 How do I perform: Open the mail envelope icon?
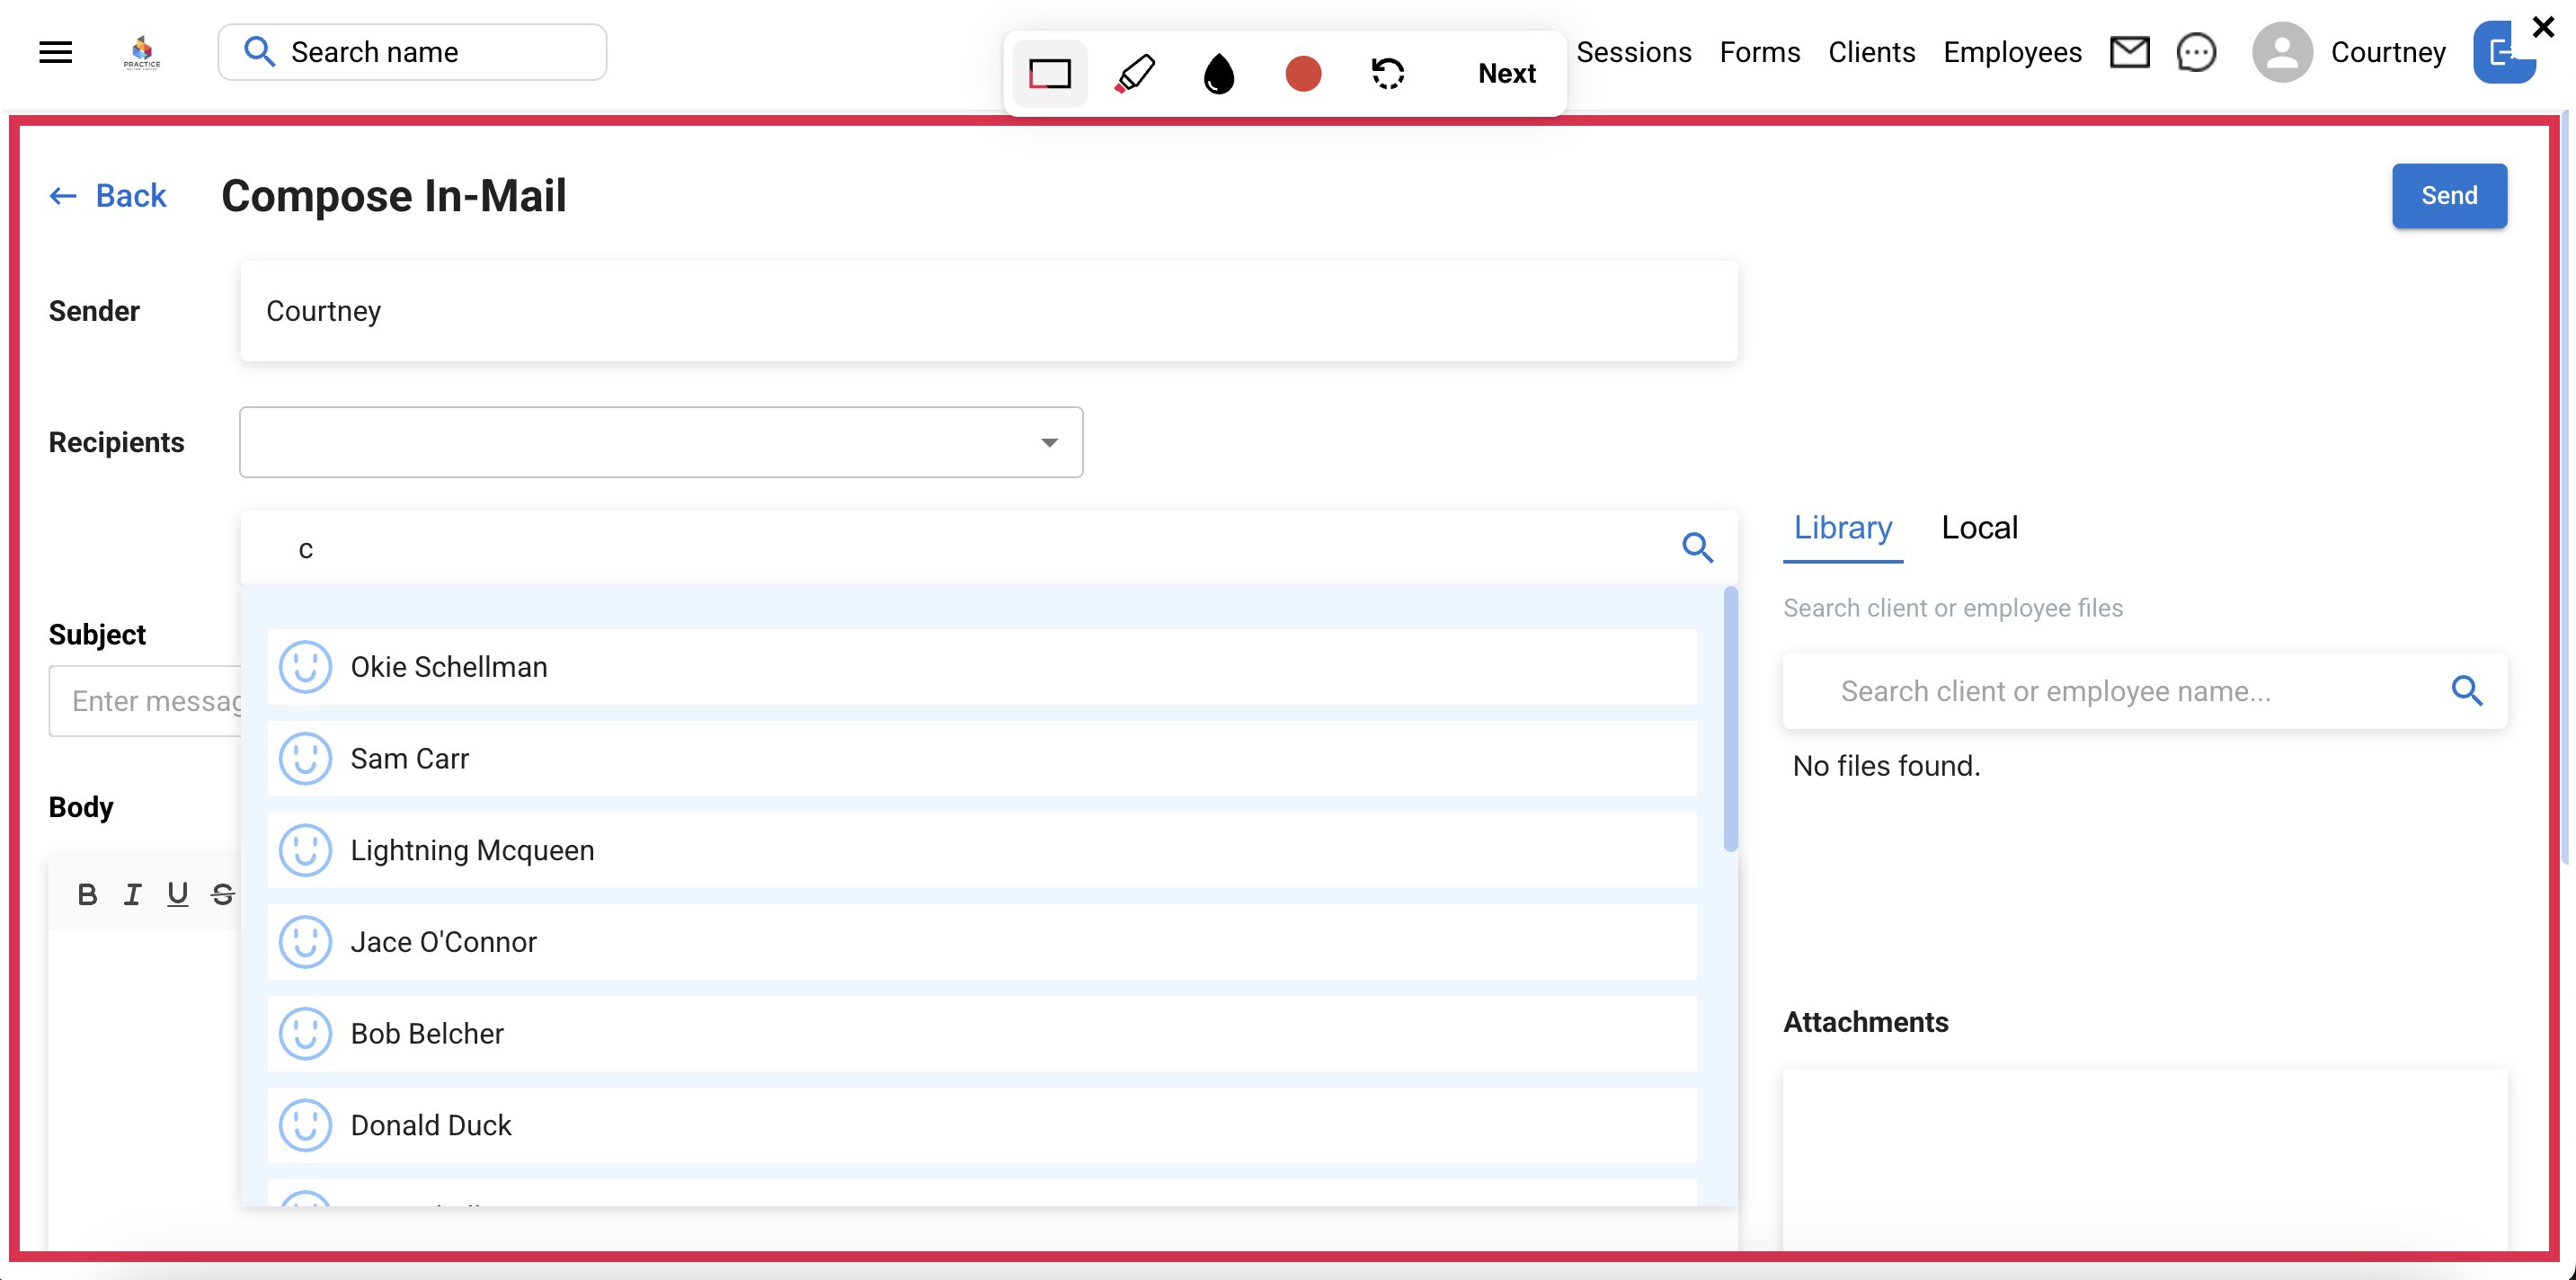[x=2129, y=52]
